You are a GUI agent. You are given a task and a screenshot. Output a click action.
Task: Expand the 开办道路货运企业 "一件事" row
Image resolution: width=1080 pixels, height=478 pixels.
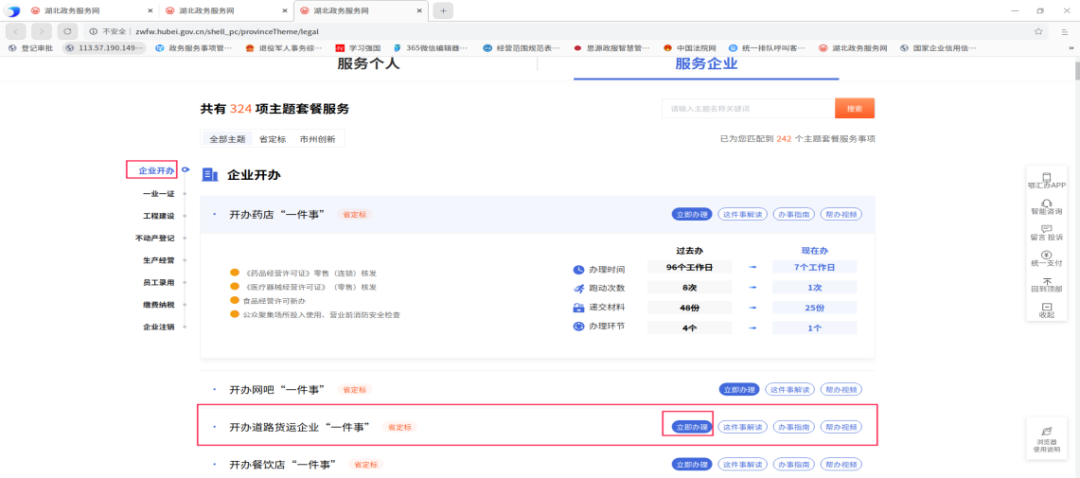pos(537,427)
